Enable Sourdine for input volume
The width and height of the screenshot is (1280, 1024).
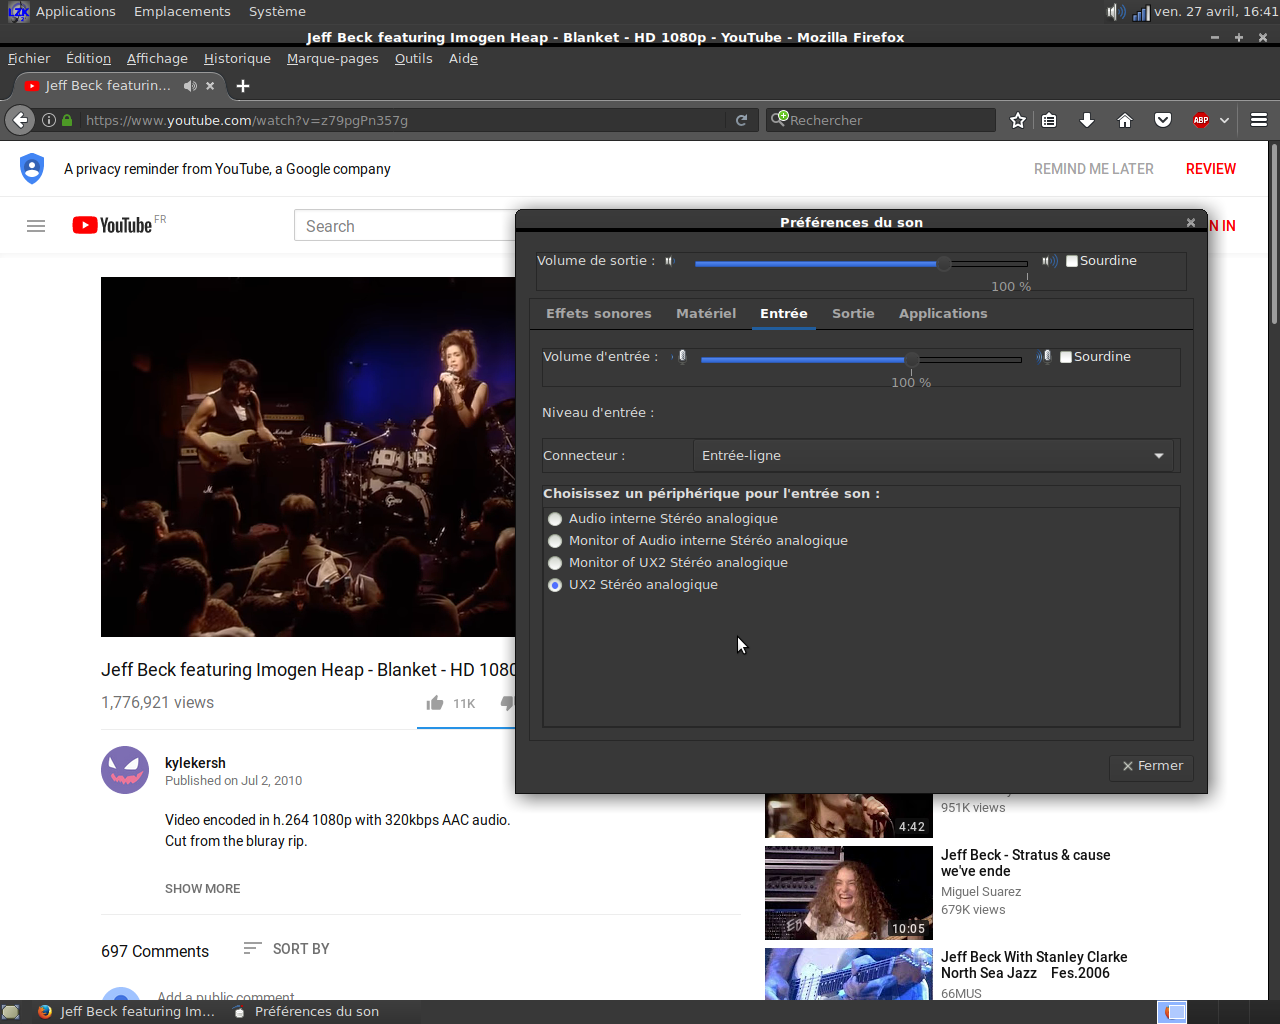tap(1066, 357)
